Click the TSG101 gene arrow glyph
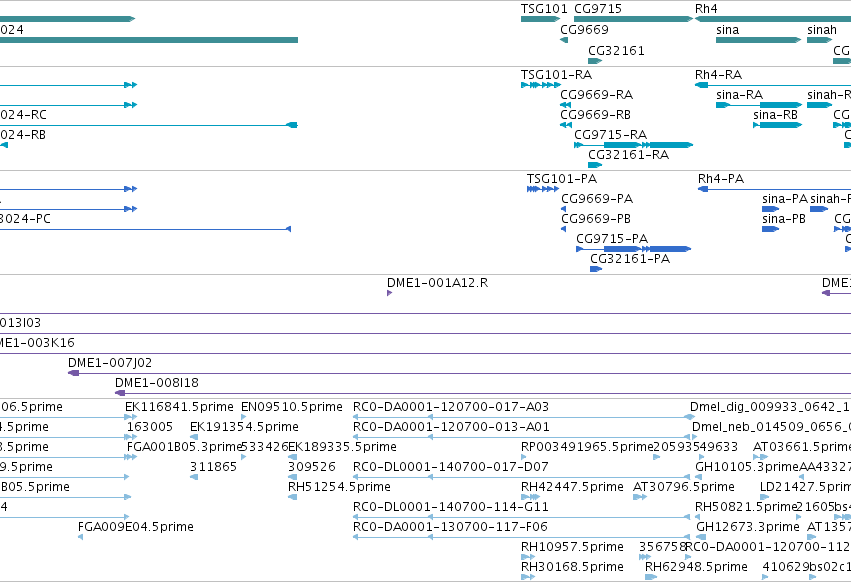The image size is (851, 582). pyautogui.click(x=540, y=19)
